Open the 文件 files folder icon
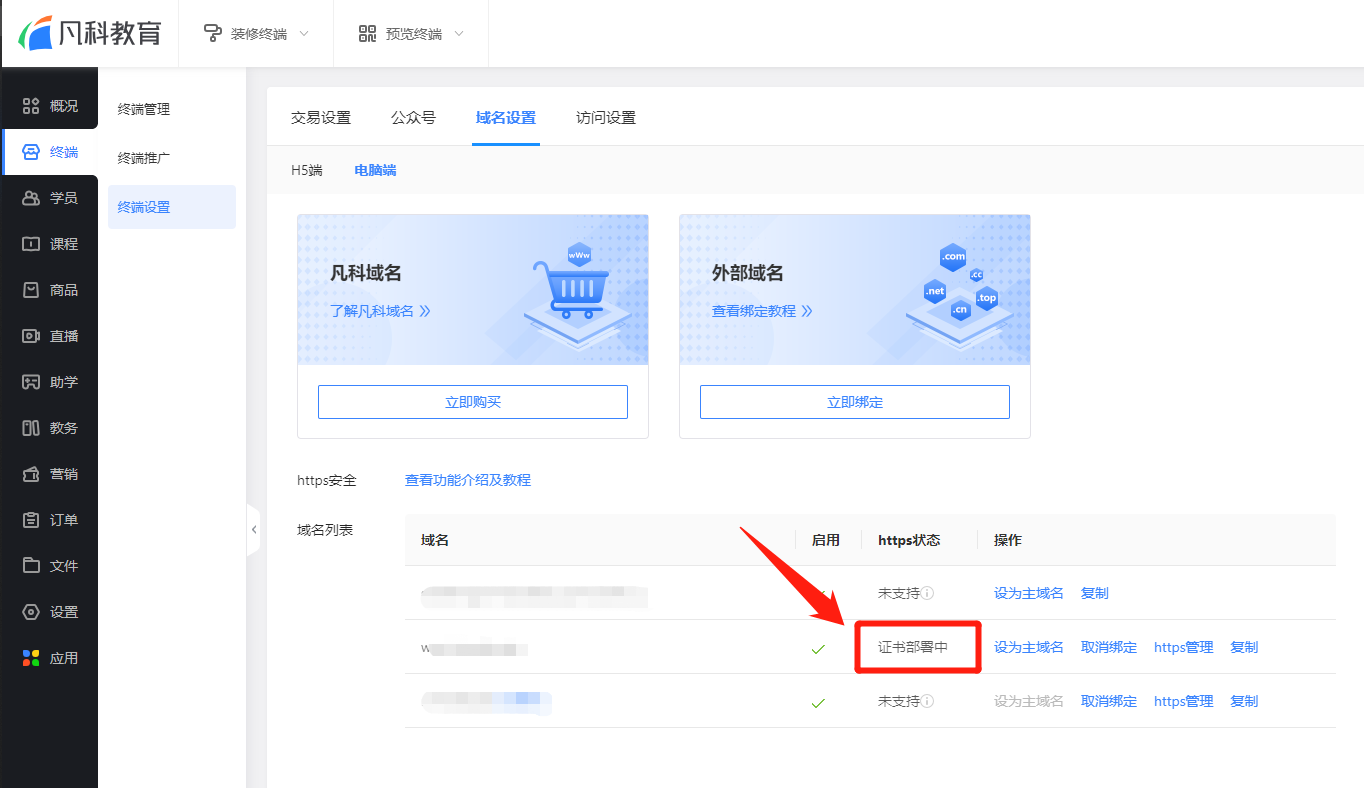Viewport: 1364px width, 788px height. pos(31,566)
